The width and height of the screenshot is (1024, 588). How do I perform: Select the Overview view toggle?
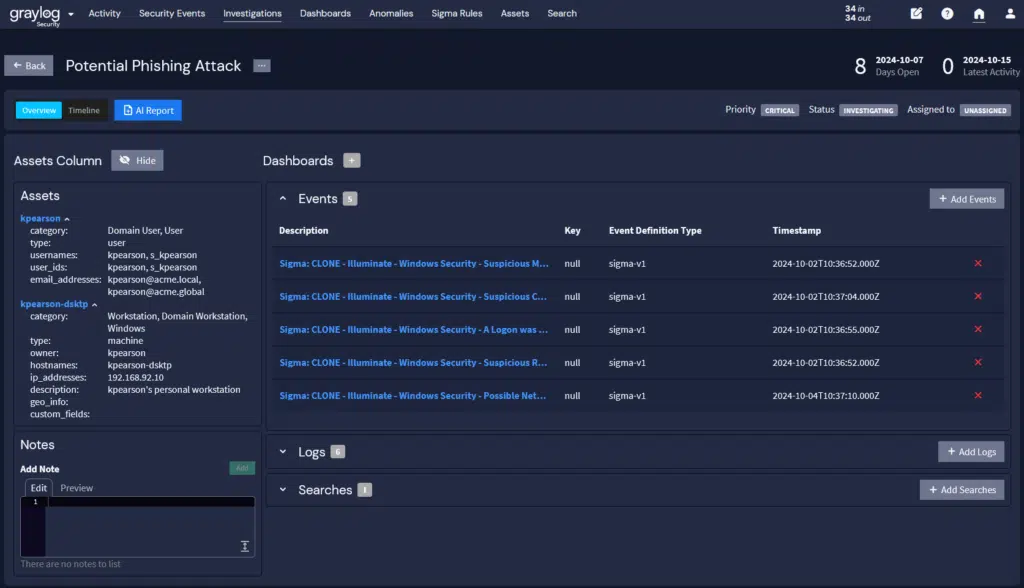39,111
